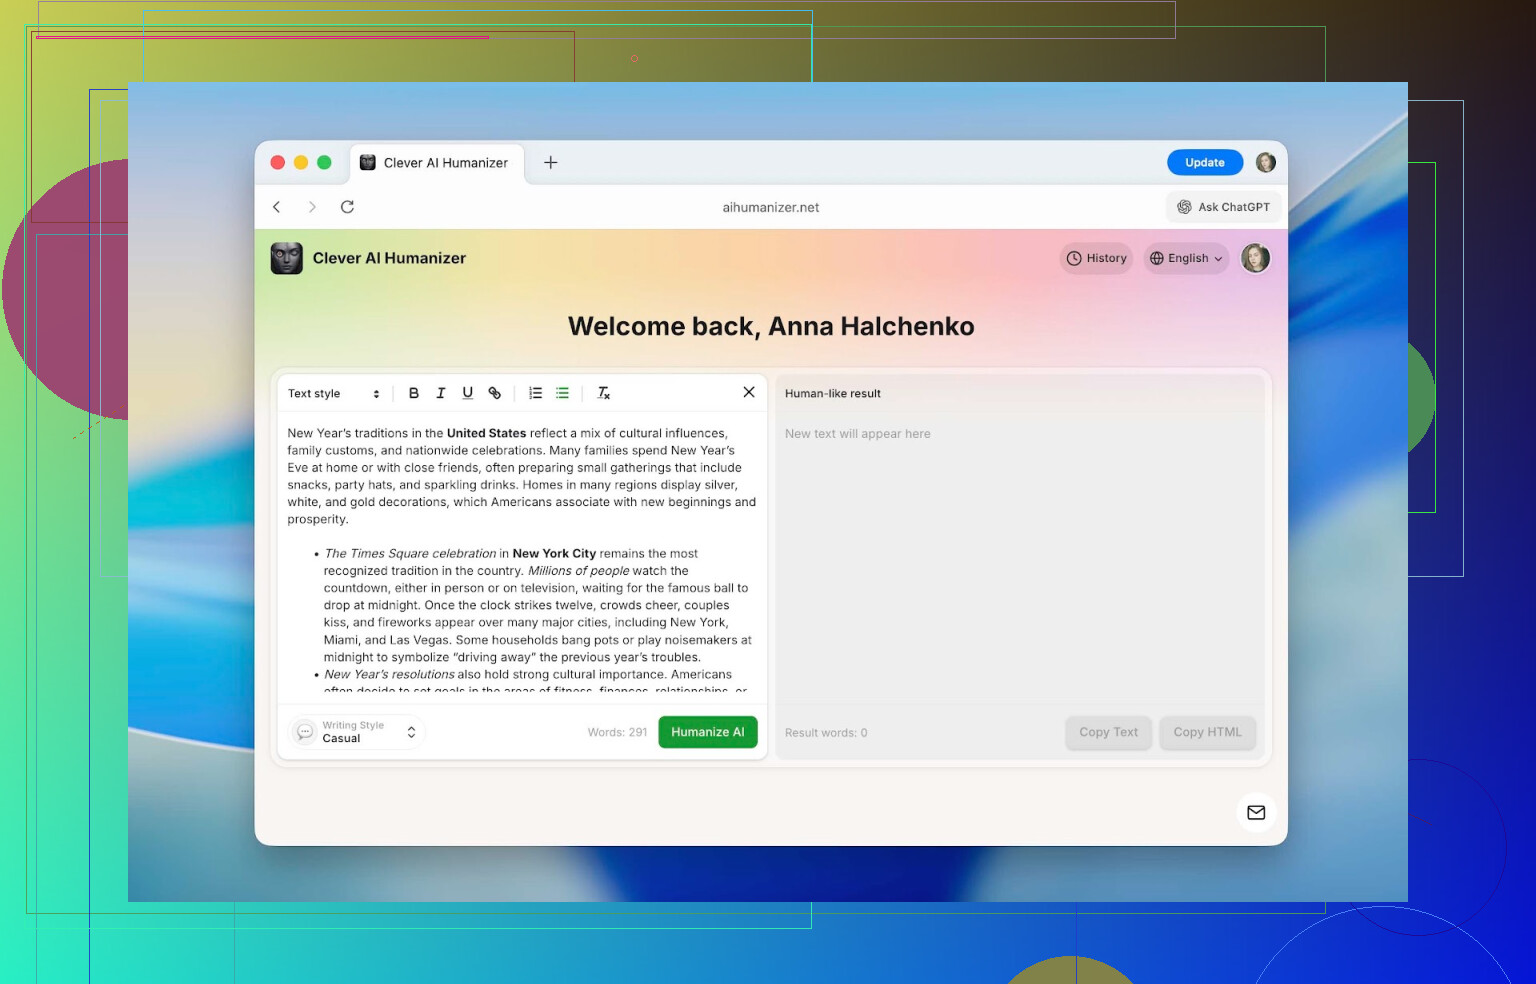The image size is (1536, 984).
Task: Open the Text style dropdown
Action: (334, 393)
